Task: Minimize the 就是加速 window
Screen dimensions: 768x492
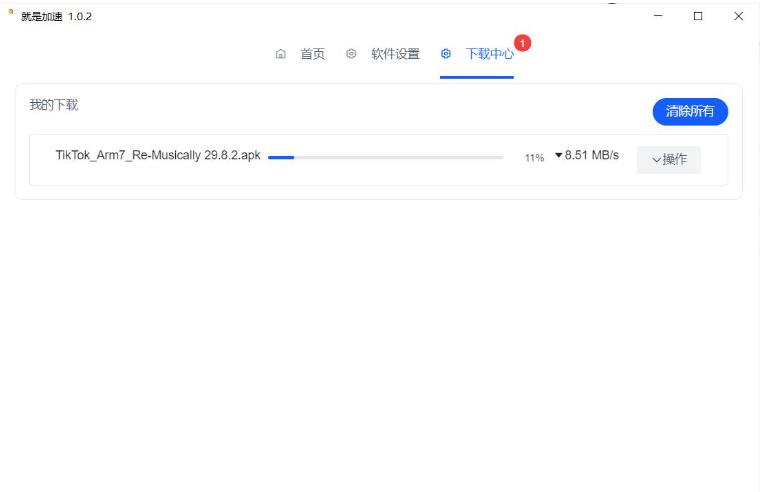Action: point(658,16)
